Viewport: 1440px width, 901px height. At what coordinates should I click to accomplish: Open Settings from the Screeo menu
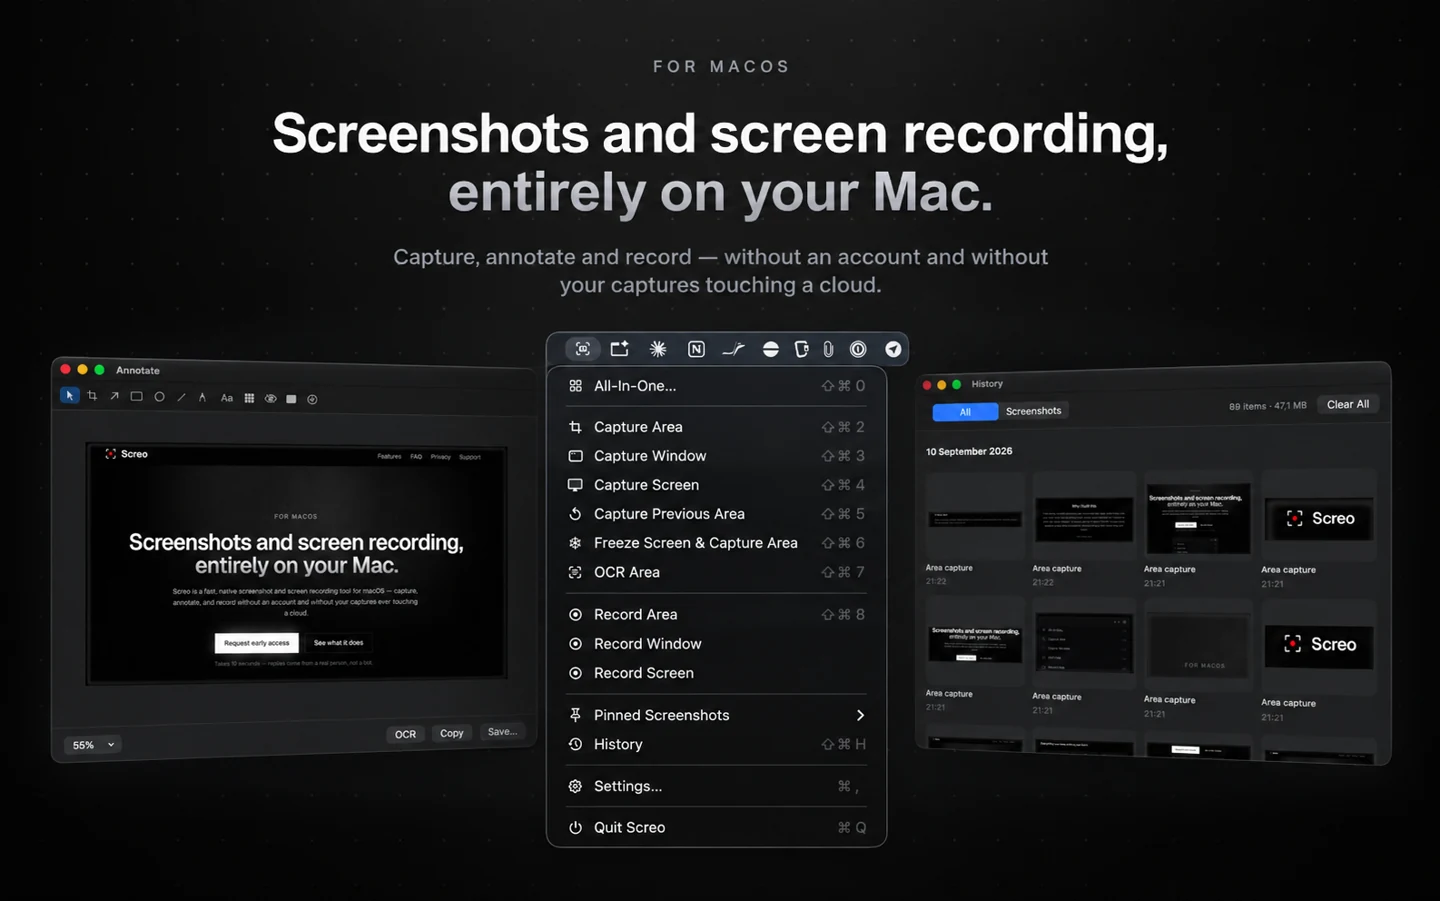(x=716, y=786)
